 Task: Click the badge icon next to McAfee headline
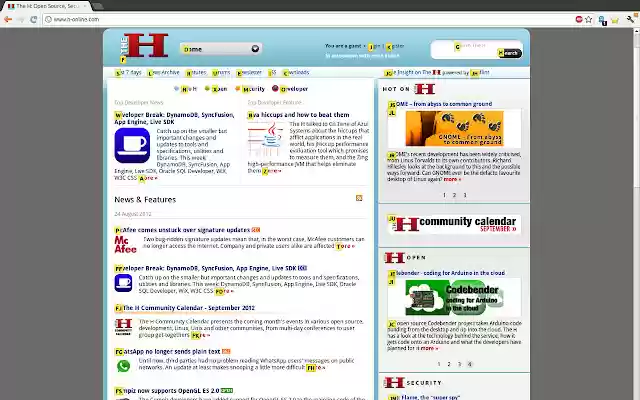[x=256, y=230]
